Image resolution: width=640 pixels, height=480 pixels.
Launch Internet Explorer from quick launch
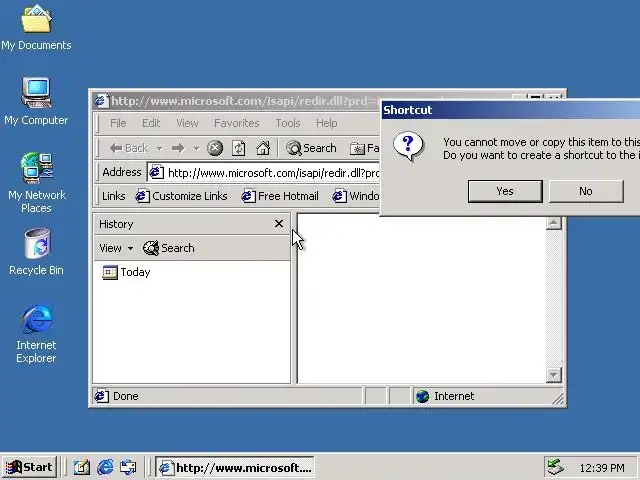coord(105,467)
